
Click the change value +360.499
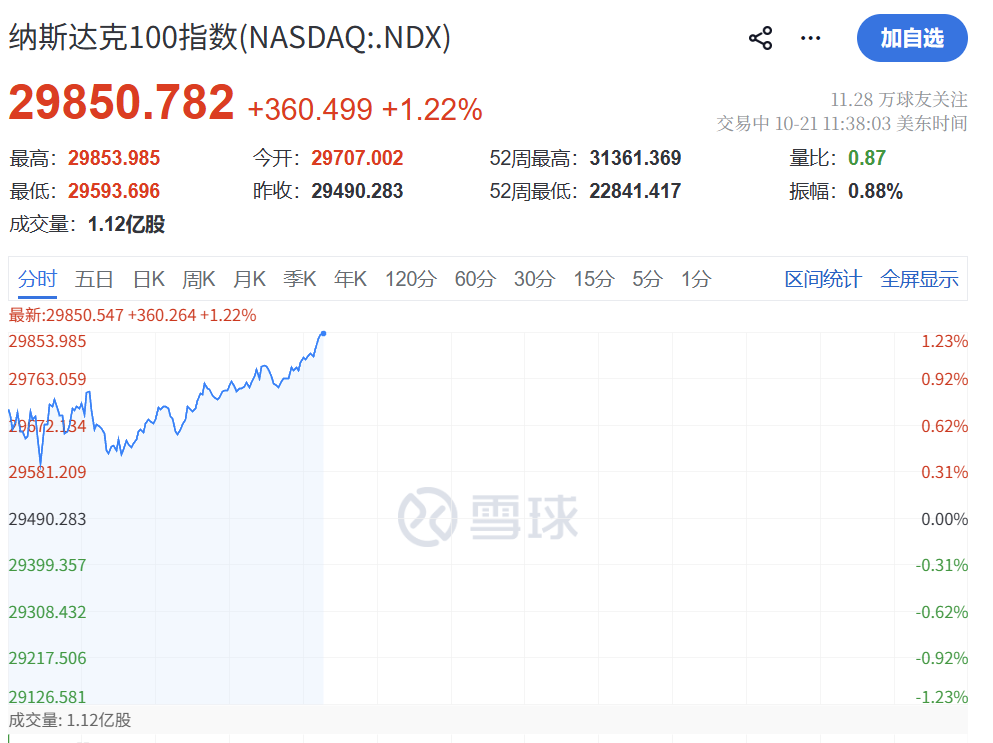[x=310, y=110]
